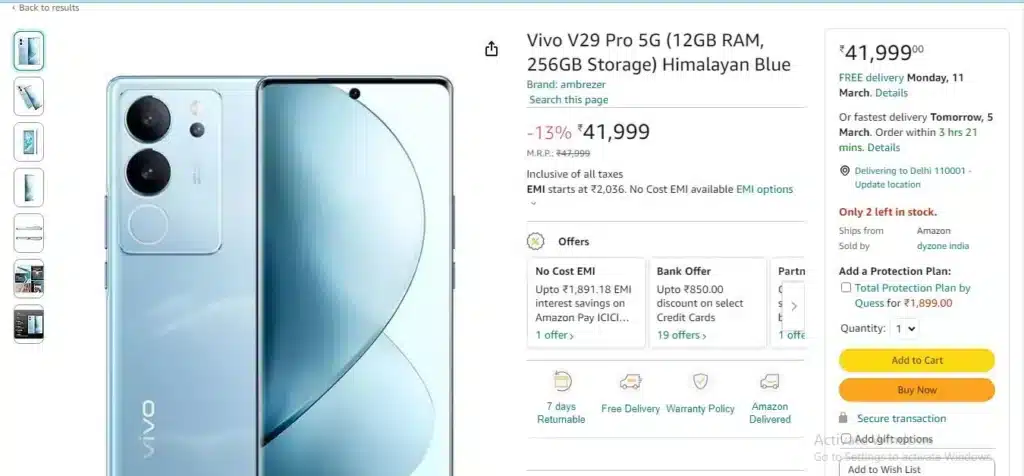The height and width of the screenshot is (476, 1024).
Task: Expand the EMI options chevron
Action: [x=533, y=203]
